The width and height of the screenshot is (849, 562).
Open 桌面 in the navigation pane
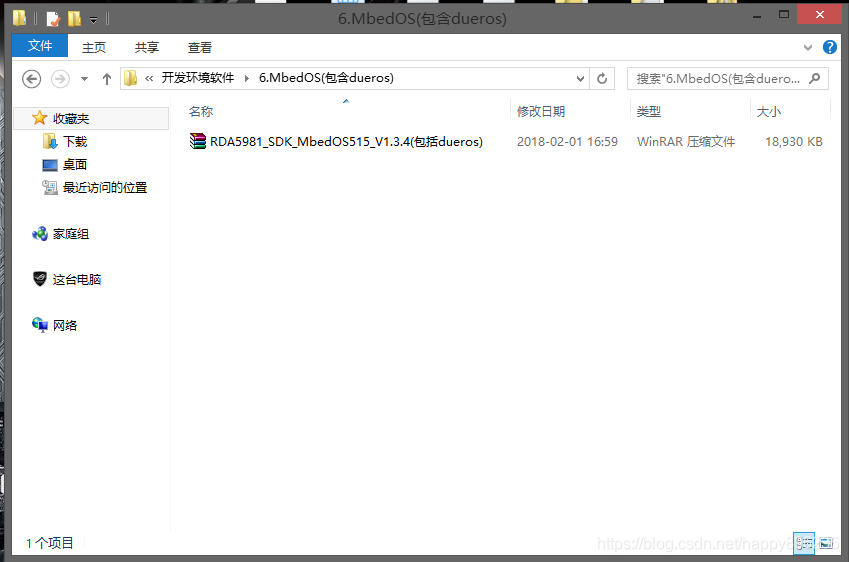[x=75, y=164]
